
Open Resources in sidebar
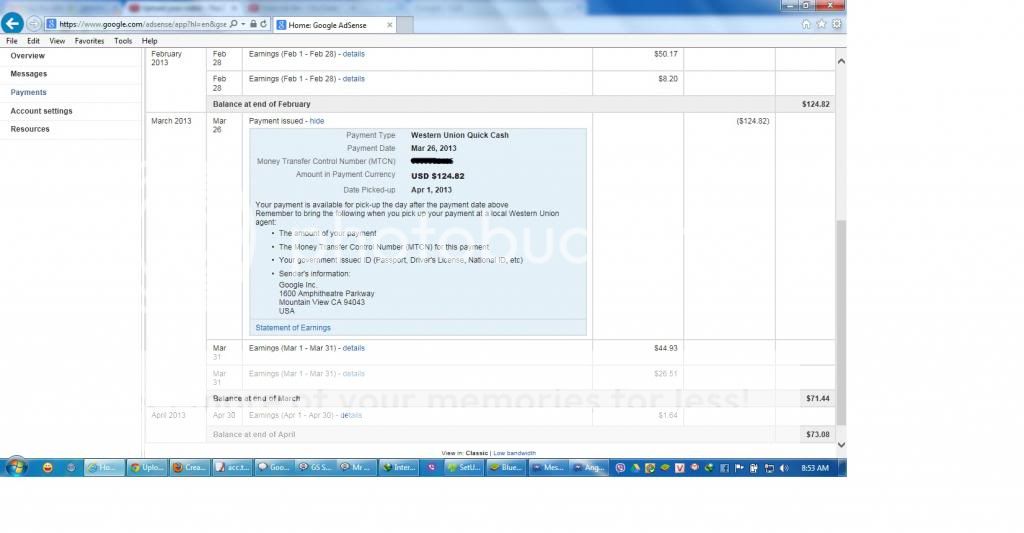[x=30, y=129]
